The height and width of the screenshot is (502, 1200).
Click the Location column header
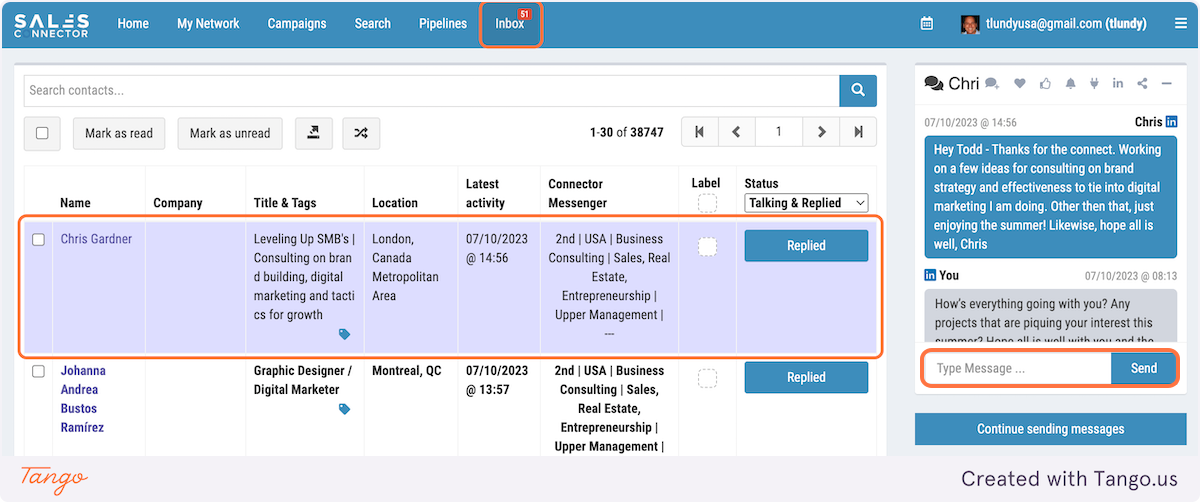[395, 203]
